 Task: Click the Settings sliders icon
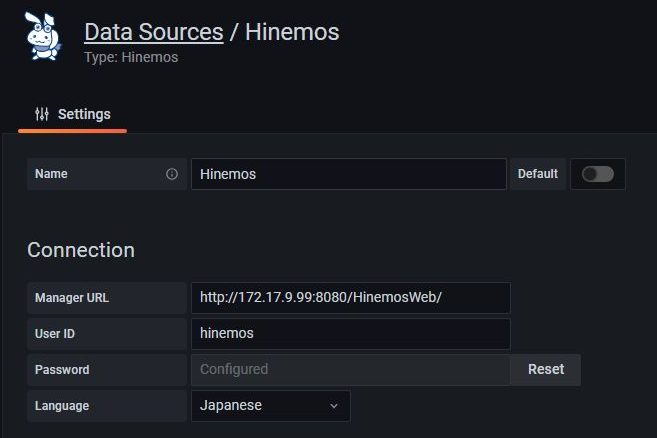(42, 114)
